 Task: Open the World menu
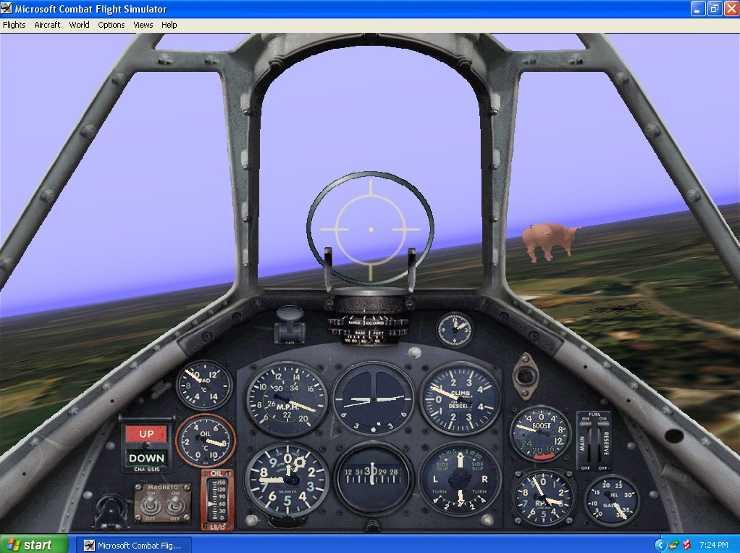[x=79, y=25]
